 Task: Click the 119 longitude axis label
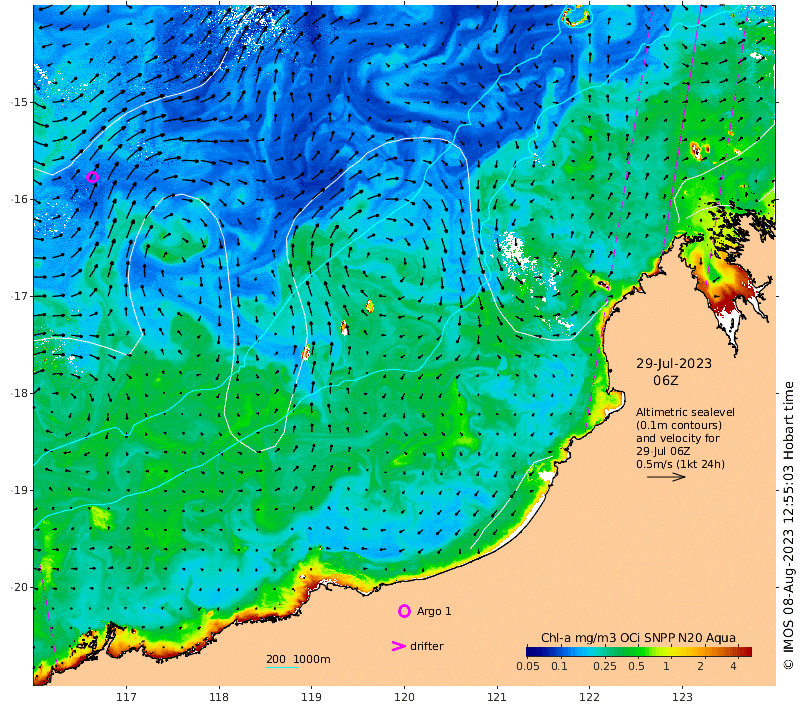tap(311, 697)
